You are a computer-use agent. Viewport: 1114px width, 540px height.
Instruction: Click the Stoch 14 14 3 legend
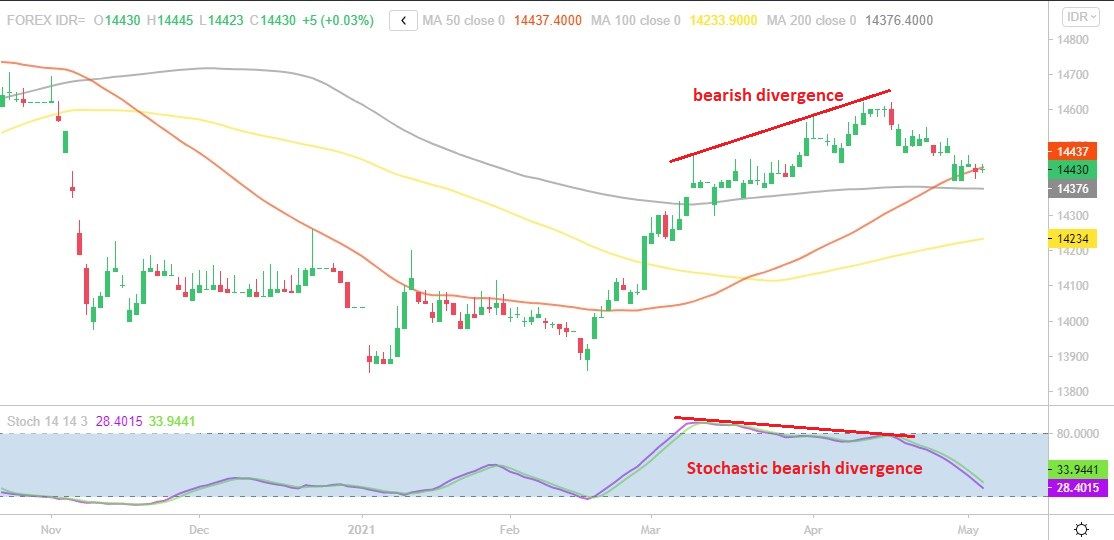pos(48,421)
